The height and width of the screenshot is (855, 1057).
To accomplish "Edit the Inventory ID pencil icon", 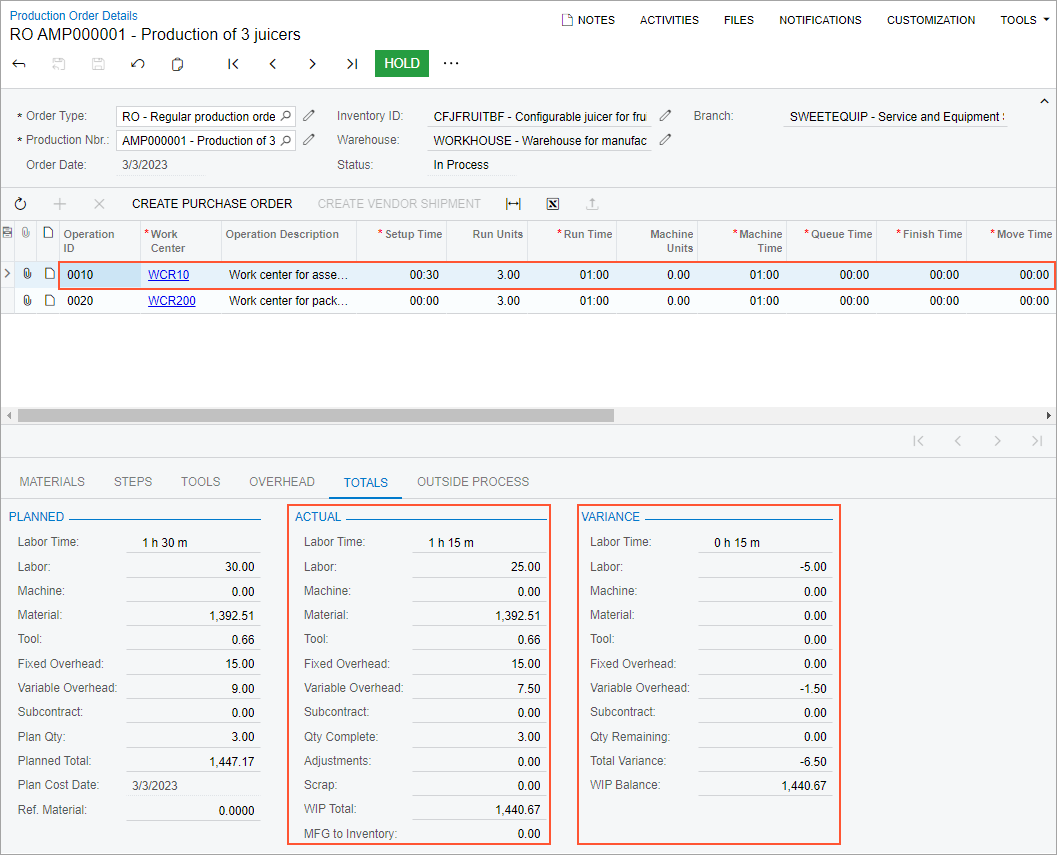I will pos(665,115).
